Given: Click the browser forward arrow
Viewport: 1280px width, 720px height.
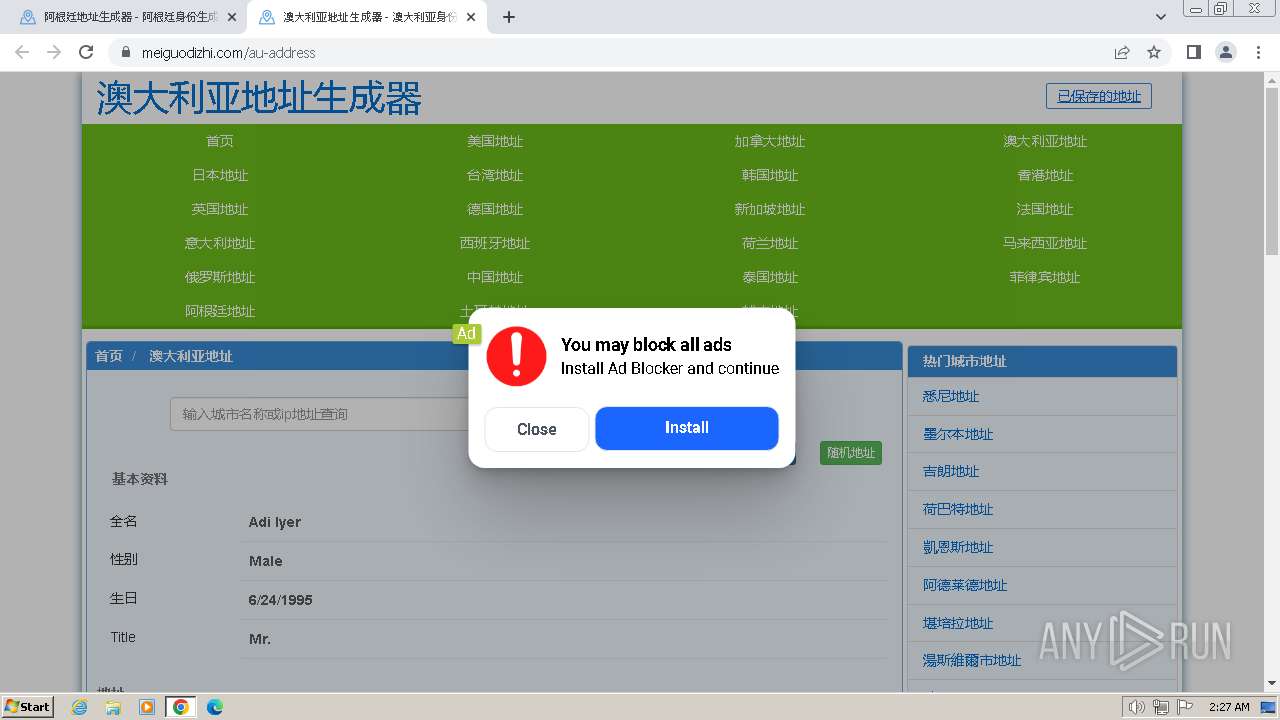Looking at the screenshot, I should (x=54, y=52).
